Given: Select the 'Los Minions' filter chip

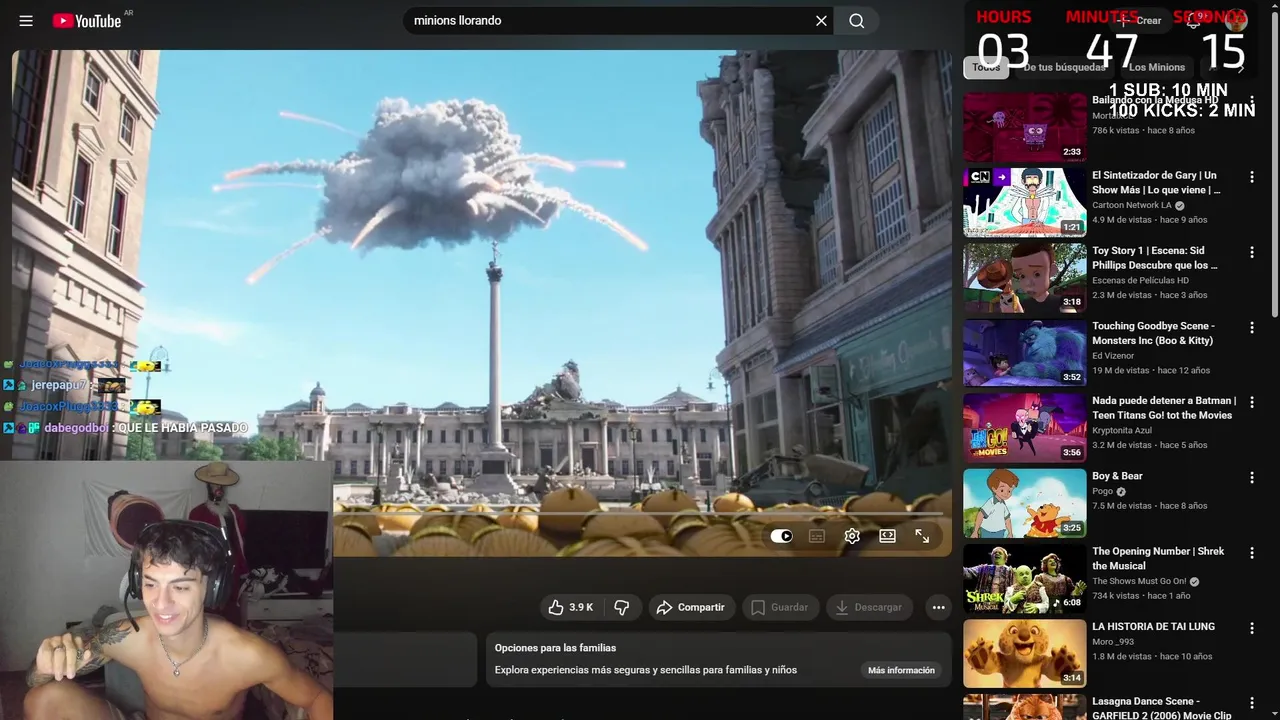Looking at the screenshot, I should [1157, 67].
